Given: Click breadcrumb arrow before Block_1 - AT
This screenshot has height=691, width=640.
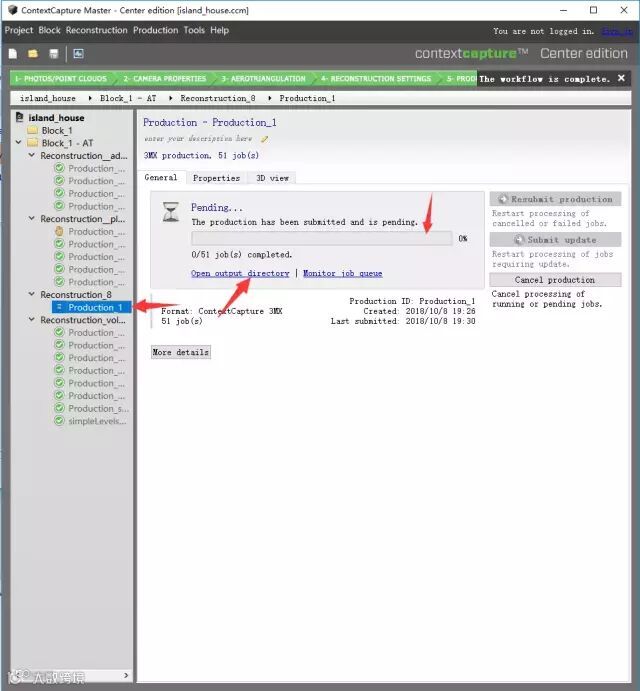Looking at the screenshot, I should point(90,98).
